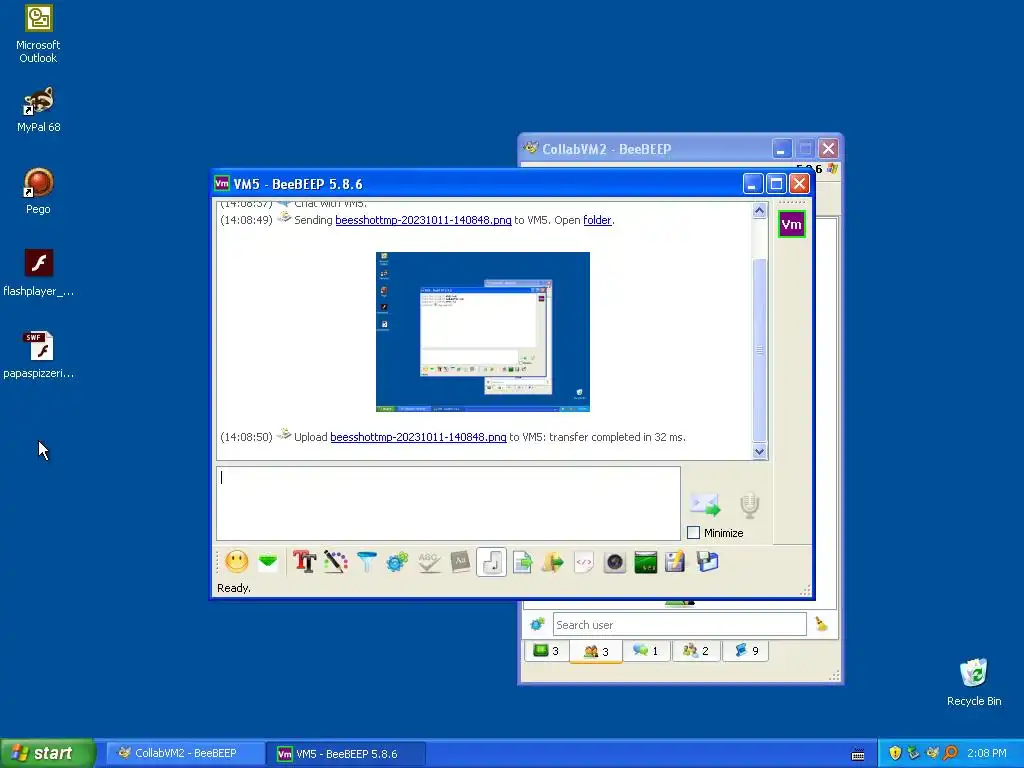The width and height of the screenshot is (1024, 768).
Task: Select papaspizzeri SWF file icon
Action: pos(39,355)
